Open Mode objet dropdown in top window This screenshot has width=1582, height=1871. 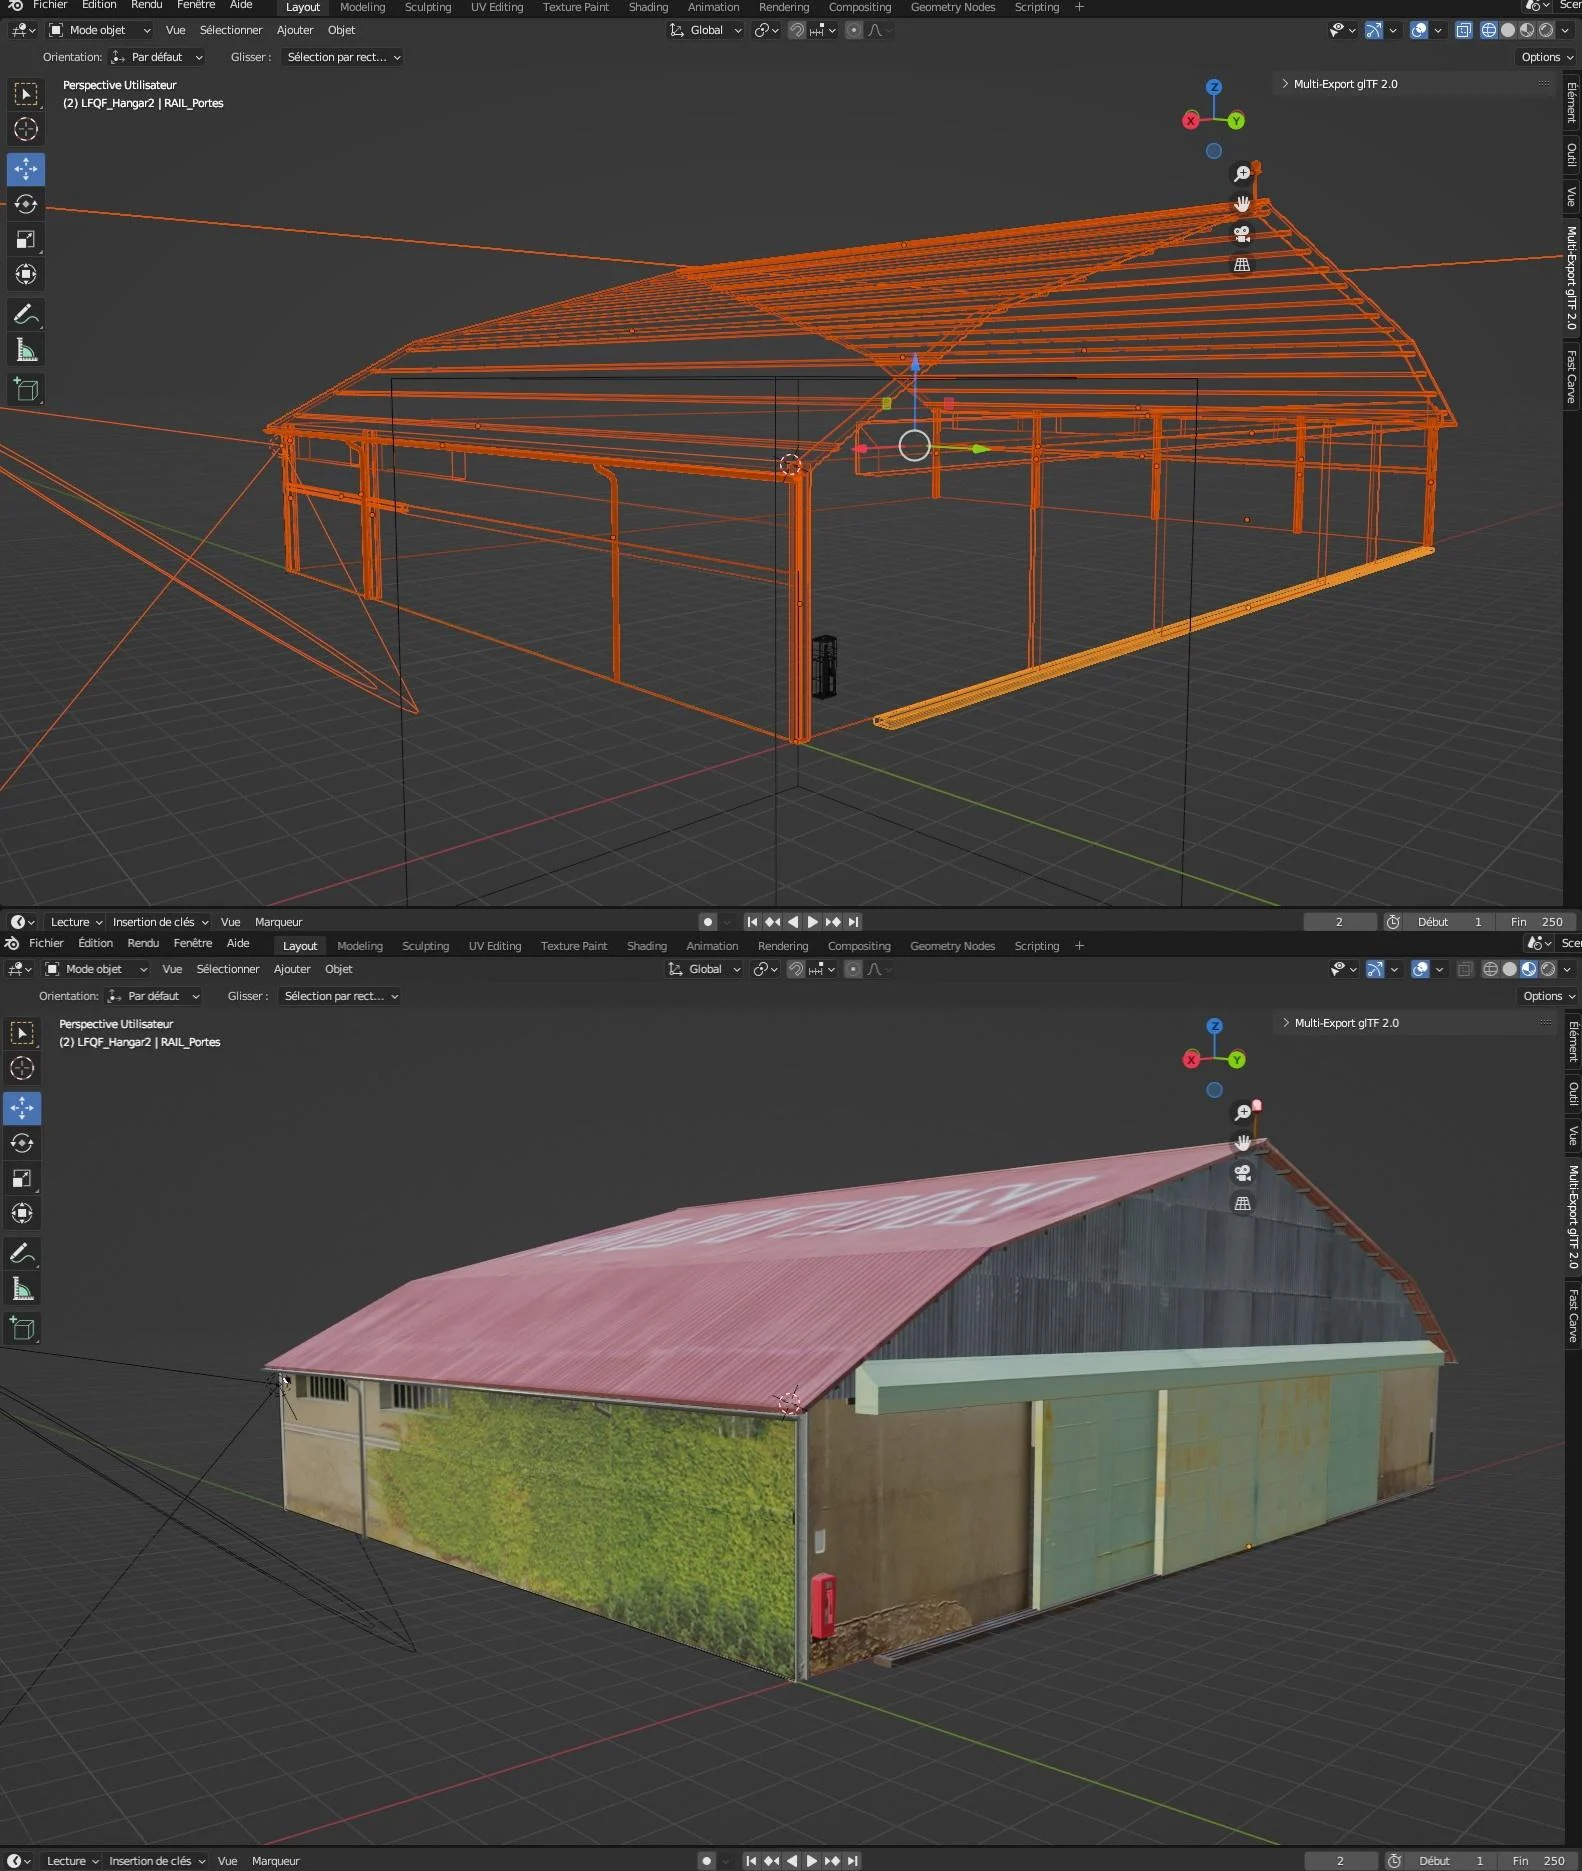(x=99, y=30)
